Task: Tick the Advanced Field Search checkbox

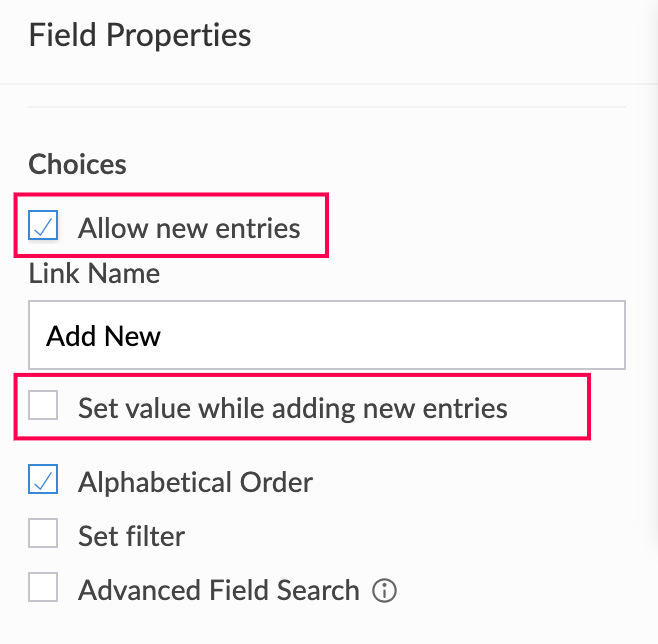Action: 43,589
